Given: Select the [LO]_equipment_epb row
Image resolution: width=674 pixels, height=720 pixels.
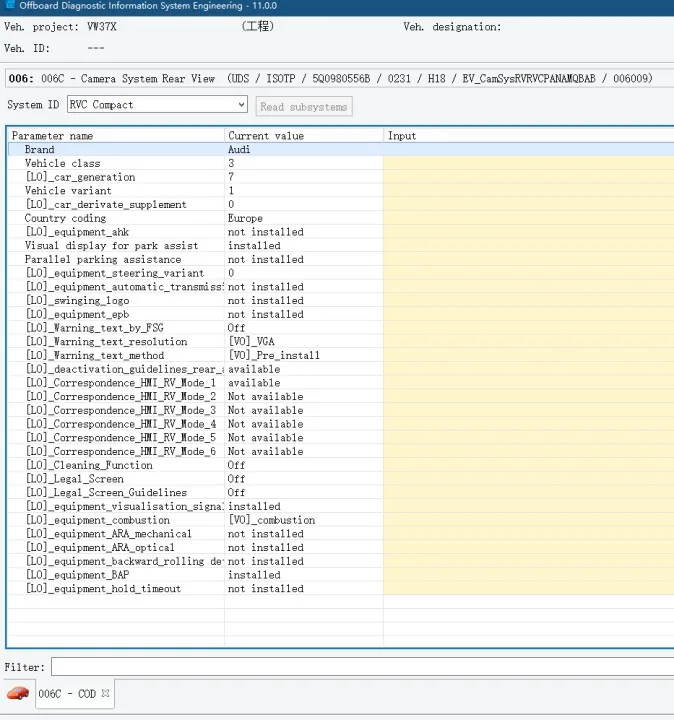Looking at the screenshot, I should tap(341, 314).
